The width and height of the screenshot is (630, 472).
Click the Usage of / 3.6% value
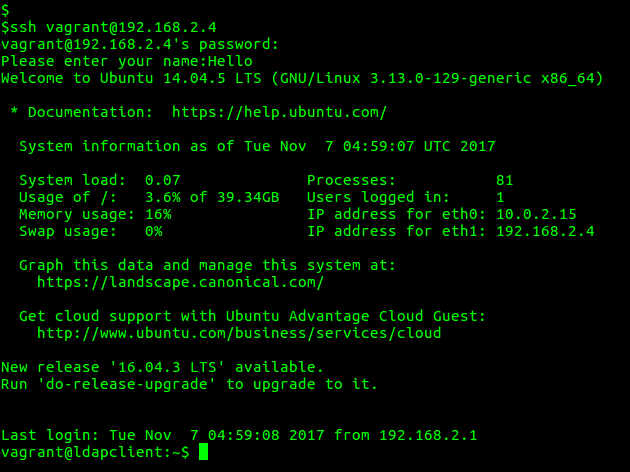163,197
